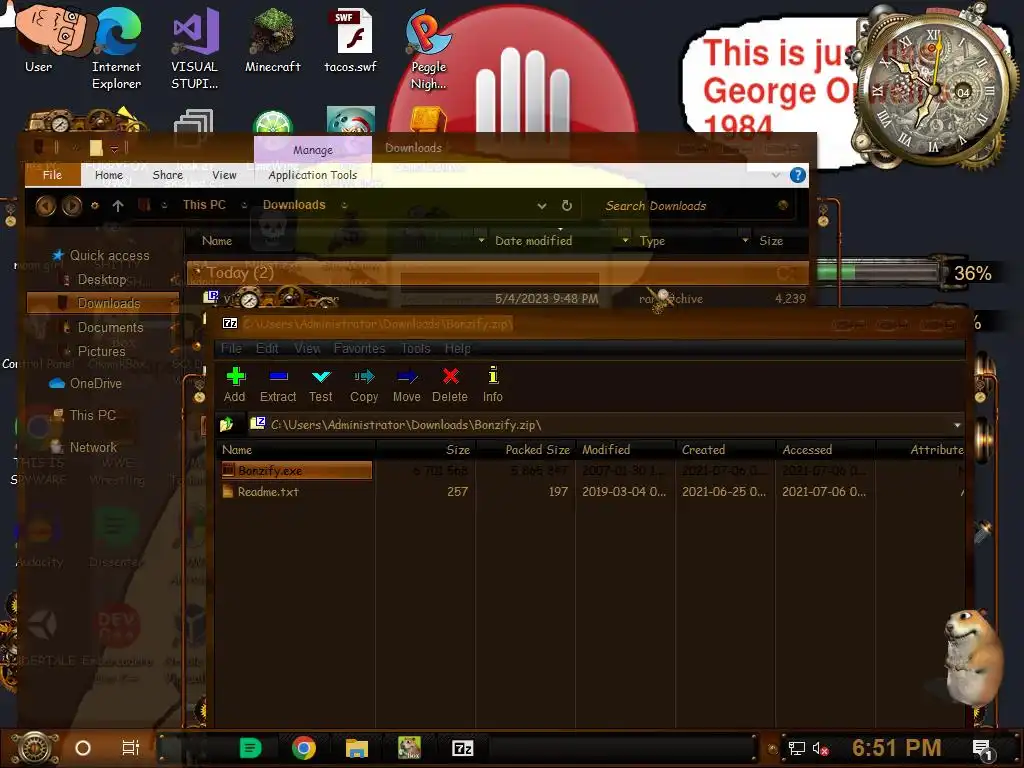Click the steampunk Start button
The image size is (1024, 768).
click(35, 748)
